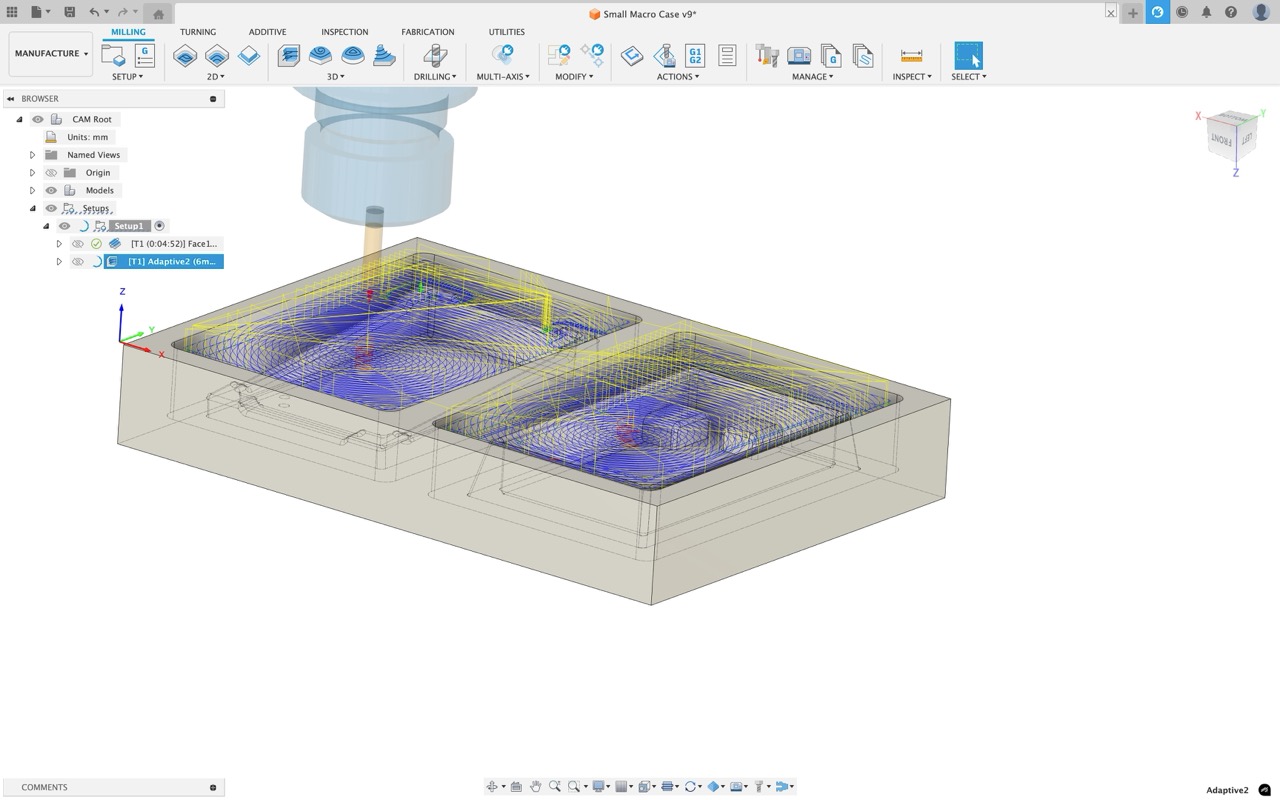Screen dimensions: 1280x800
Task: Select the 2D Pocket tool
Action: (x=217, y=56)
